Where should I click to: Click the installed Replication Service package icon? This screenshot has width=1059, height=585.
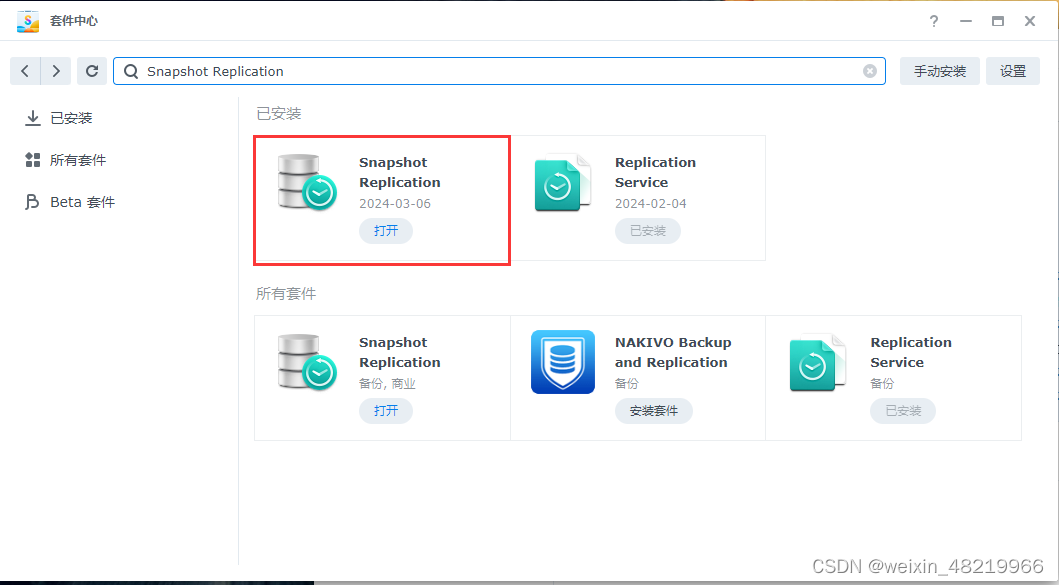coord(563,182)
